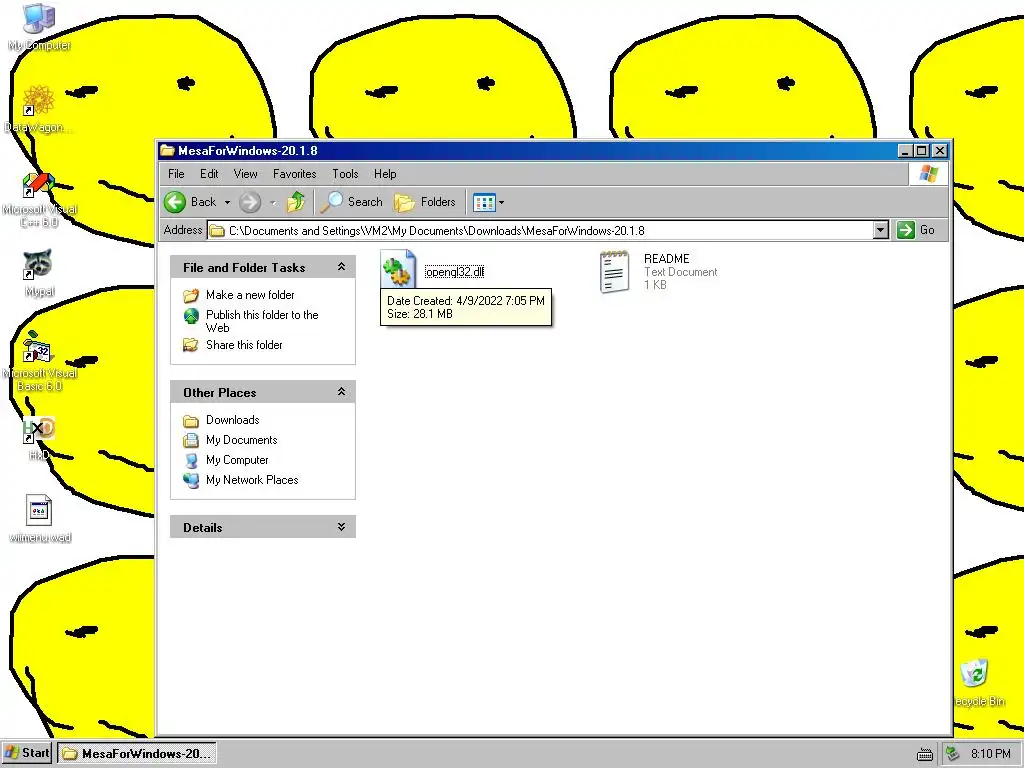Open the Forward history dropdown arrow
Image resolution: width=1024 pixels, height=768 pixels.
tap(273, 202)
